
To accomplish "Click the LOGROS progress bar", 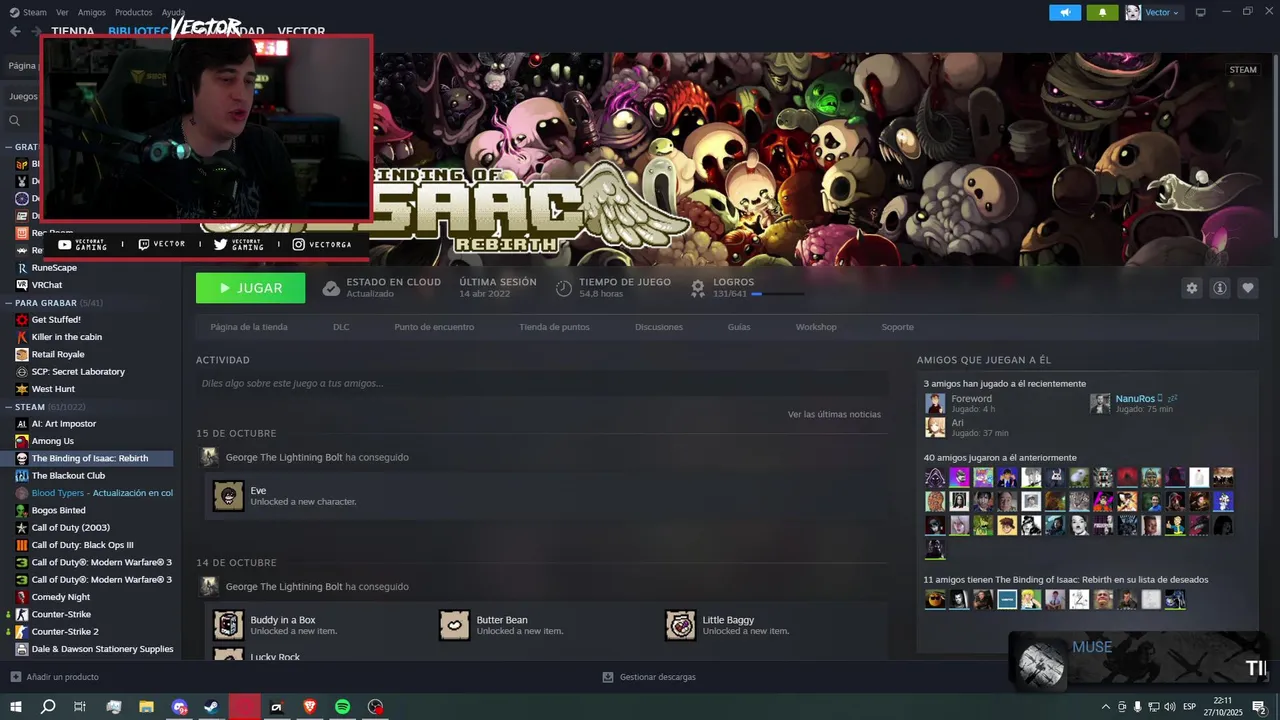I will (778, 294).
